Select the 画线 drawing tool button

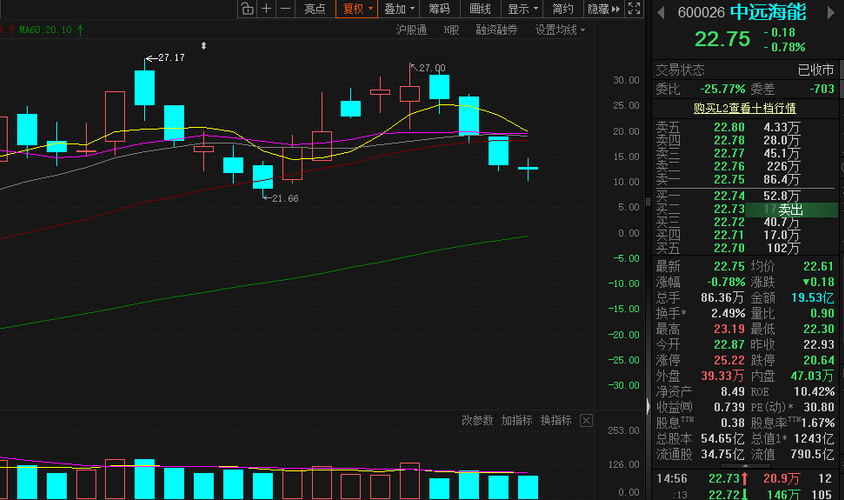480,9
